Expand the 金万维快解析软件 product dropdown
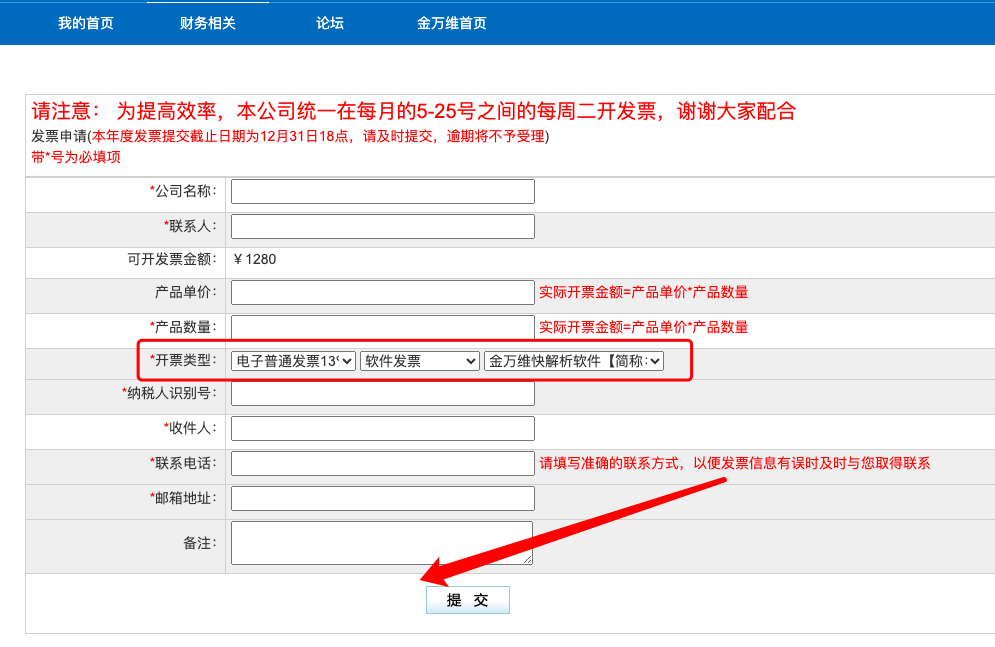The width and height of the screenshot is (995, 647). tap(574, 362)
